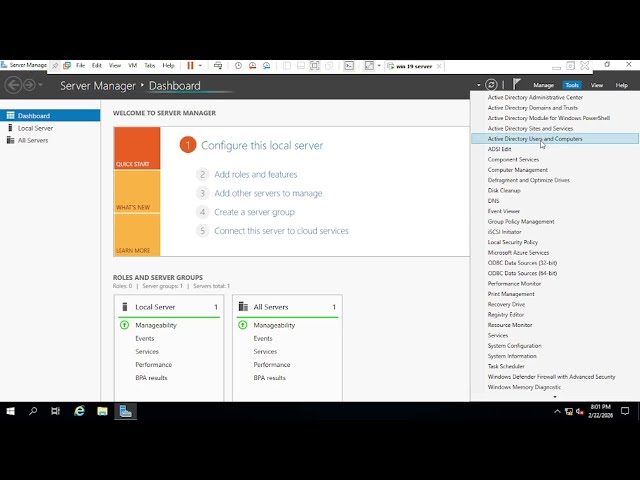The height and width of the screenshot is (480, 640).
Task: Close the win 19 server tab
Action: (439, 66)
